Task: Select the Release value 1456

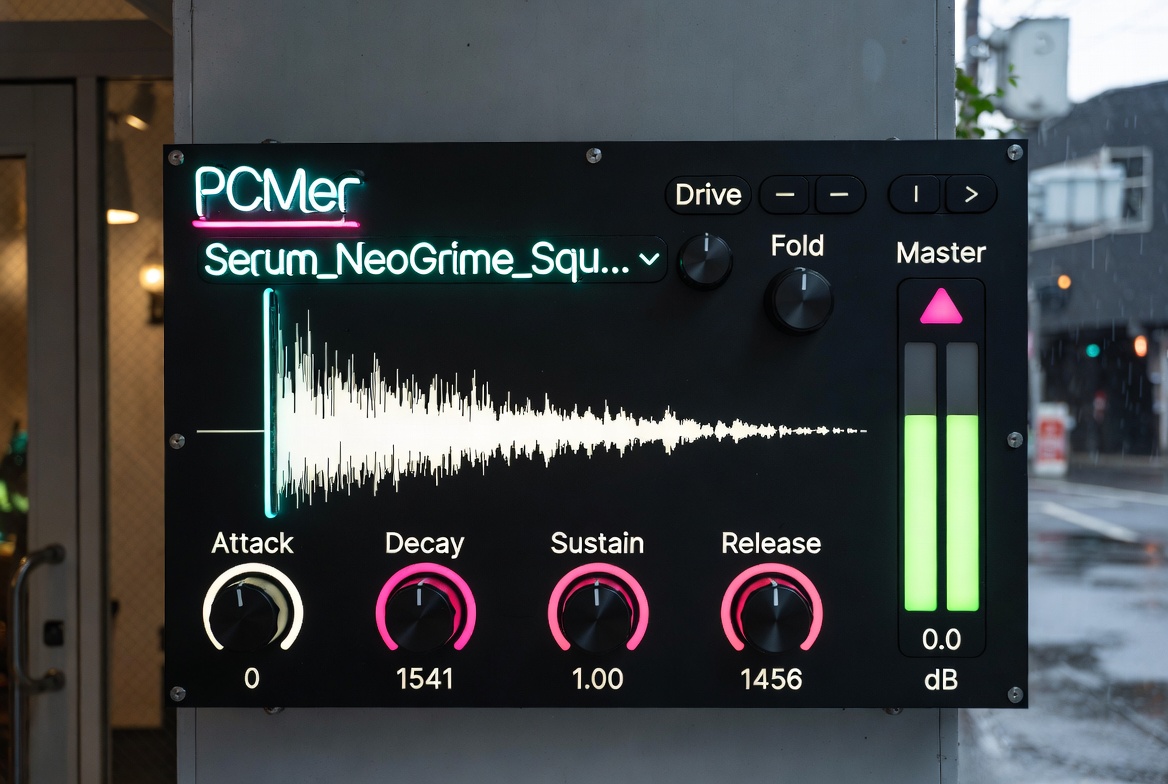Action: [771, 679]
